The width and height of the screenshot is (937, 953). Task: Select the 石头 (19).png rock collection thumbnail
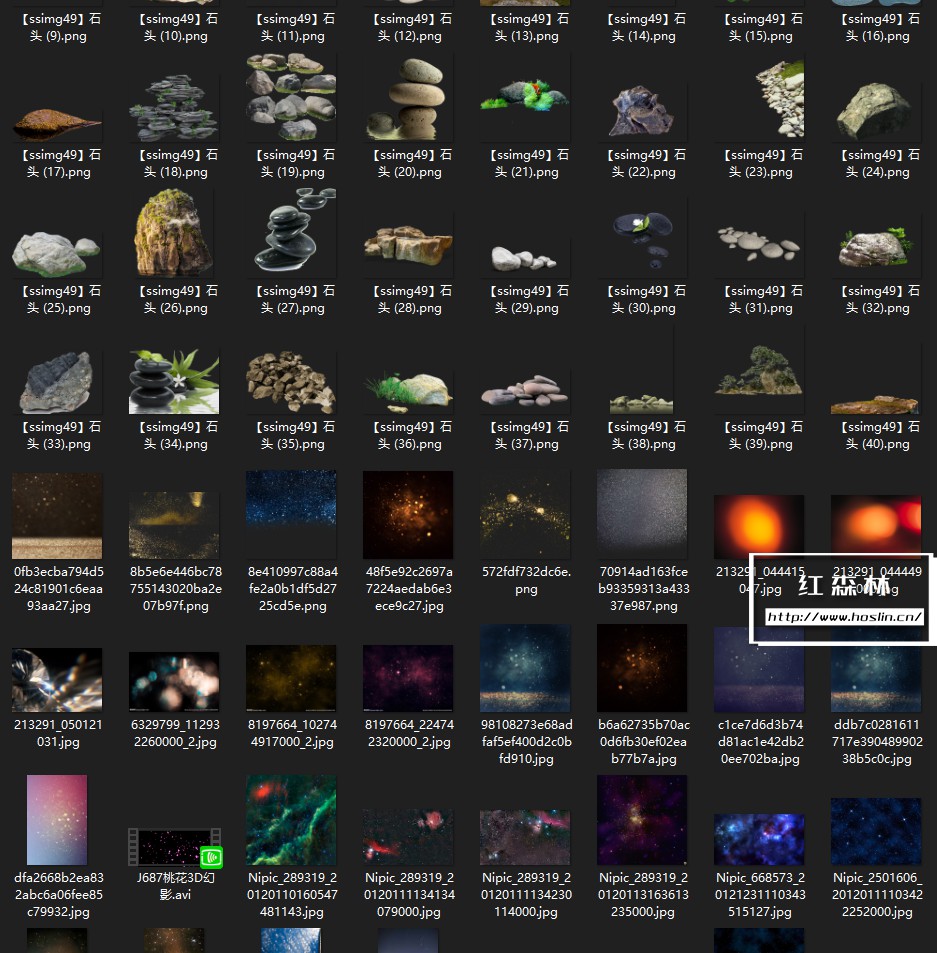click(x=291, y=97)
